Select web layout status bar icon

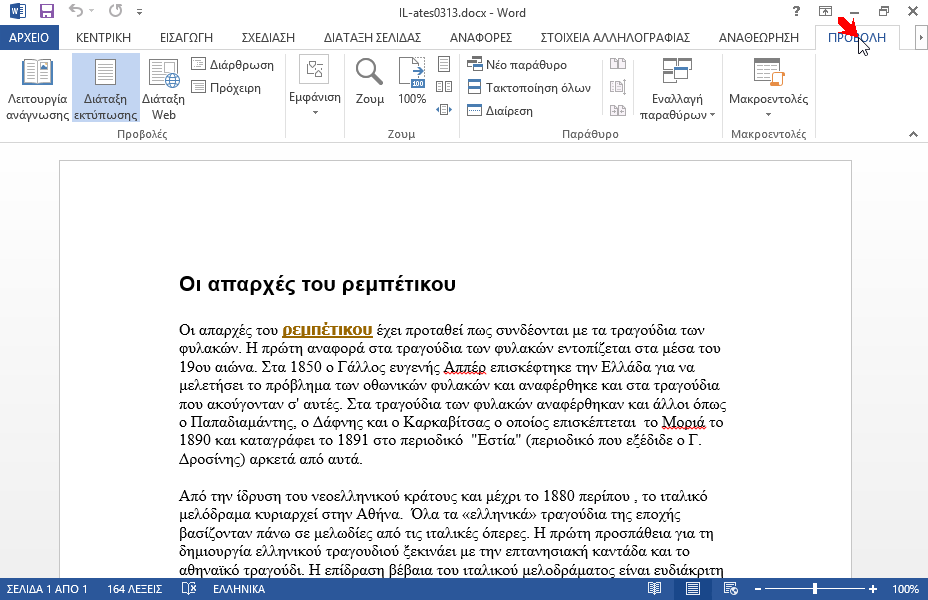[730, 589]
